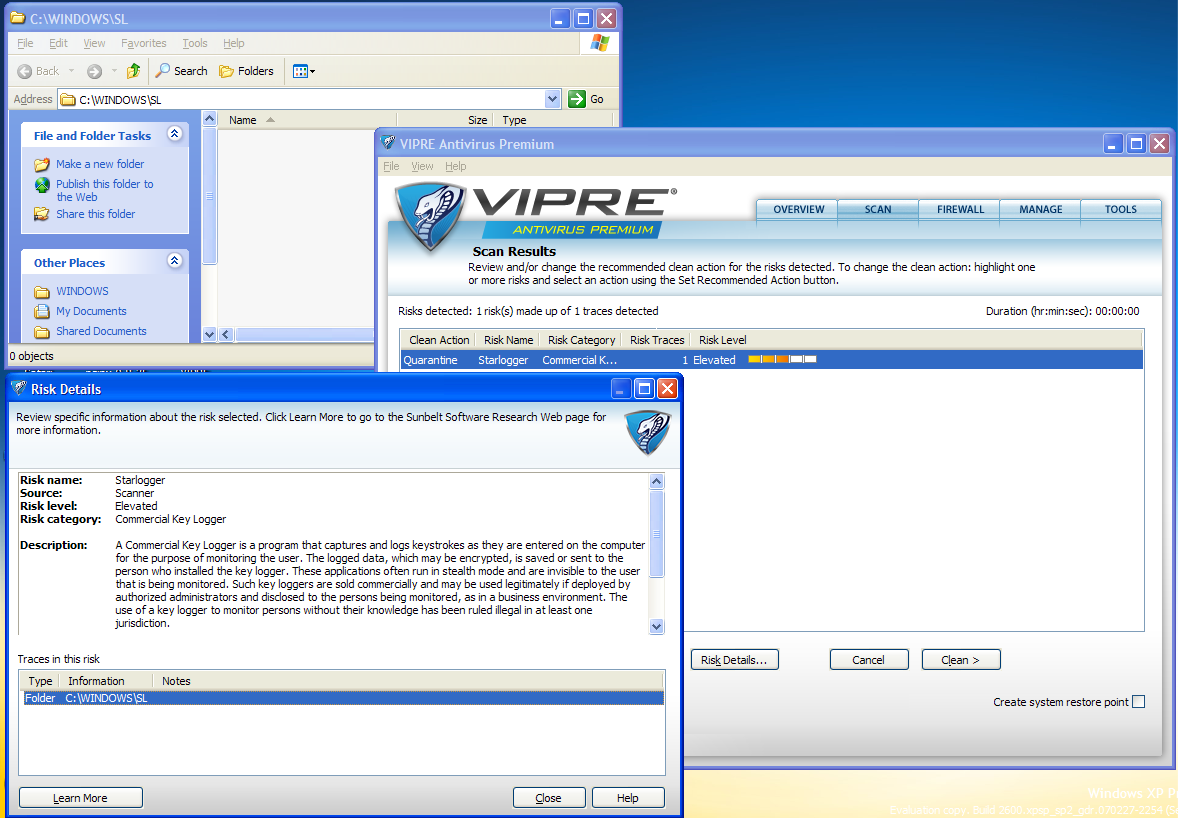The image size is (1178, 818).
Task: Select the Folder C:\WINDOWS\SL trace row
Action: tap(342, 699)
